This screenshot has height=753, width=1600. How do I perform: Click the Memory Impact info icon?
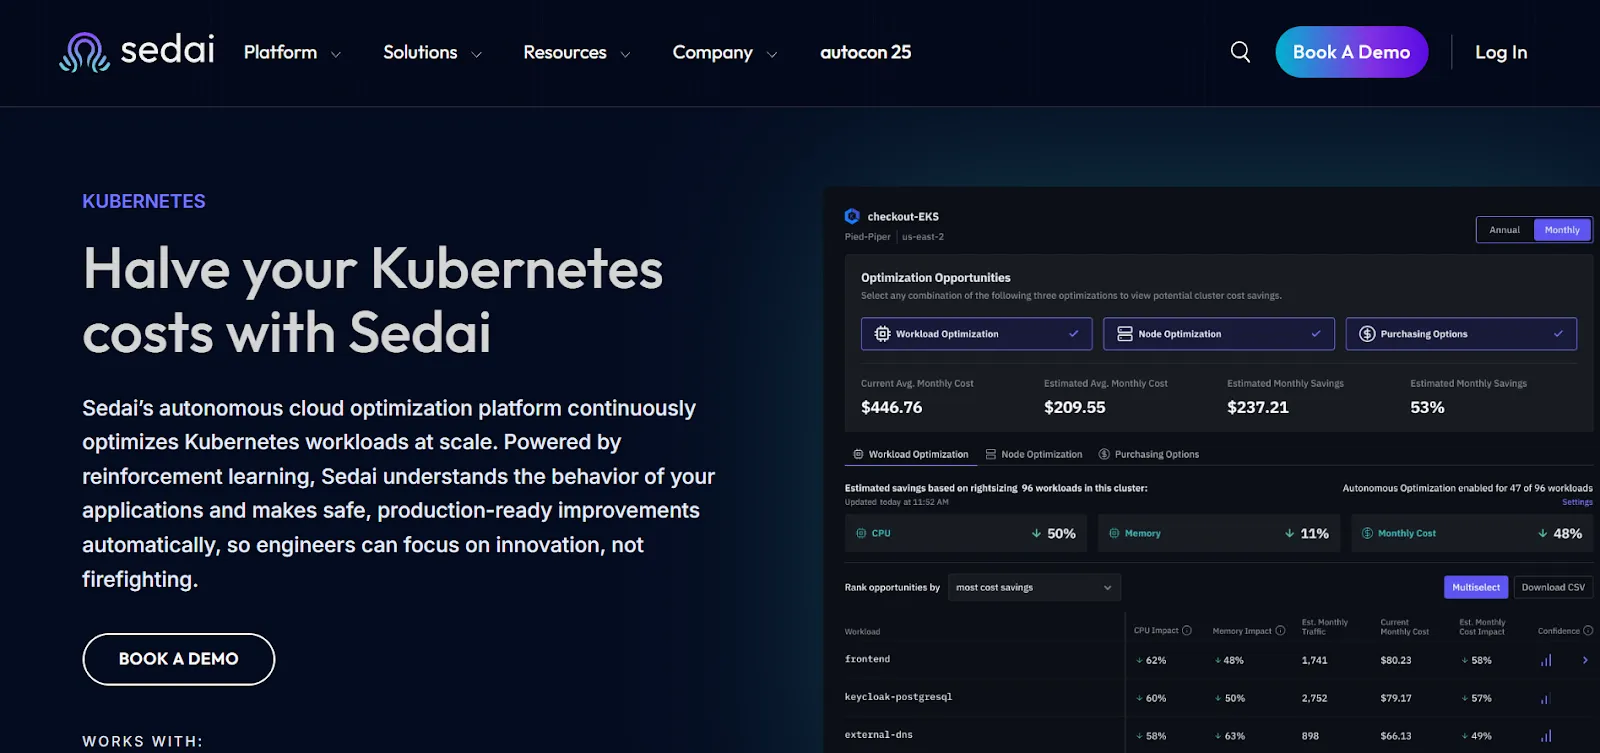click(1280, 631)
